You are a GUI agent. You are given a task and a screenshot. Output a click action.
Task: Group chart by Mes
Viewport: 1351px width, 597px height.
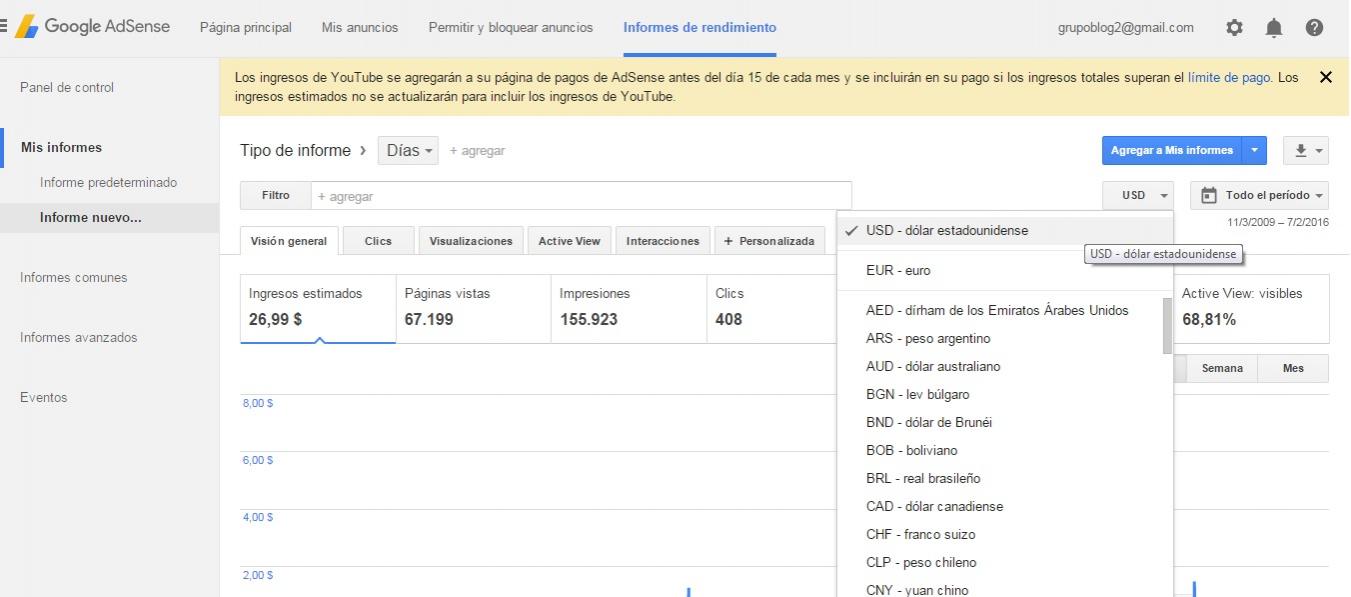[x=1293, y=368]
